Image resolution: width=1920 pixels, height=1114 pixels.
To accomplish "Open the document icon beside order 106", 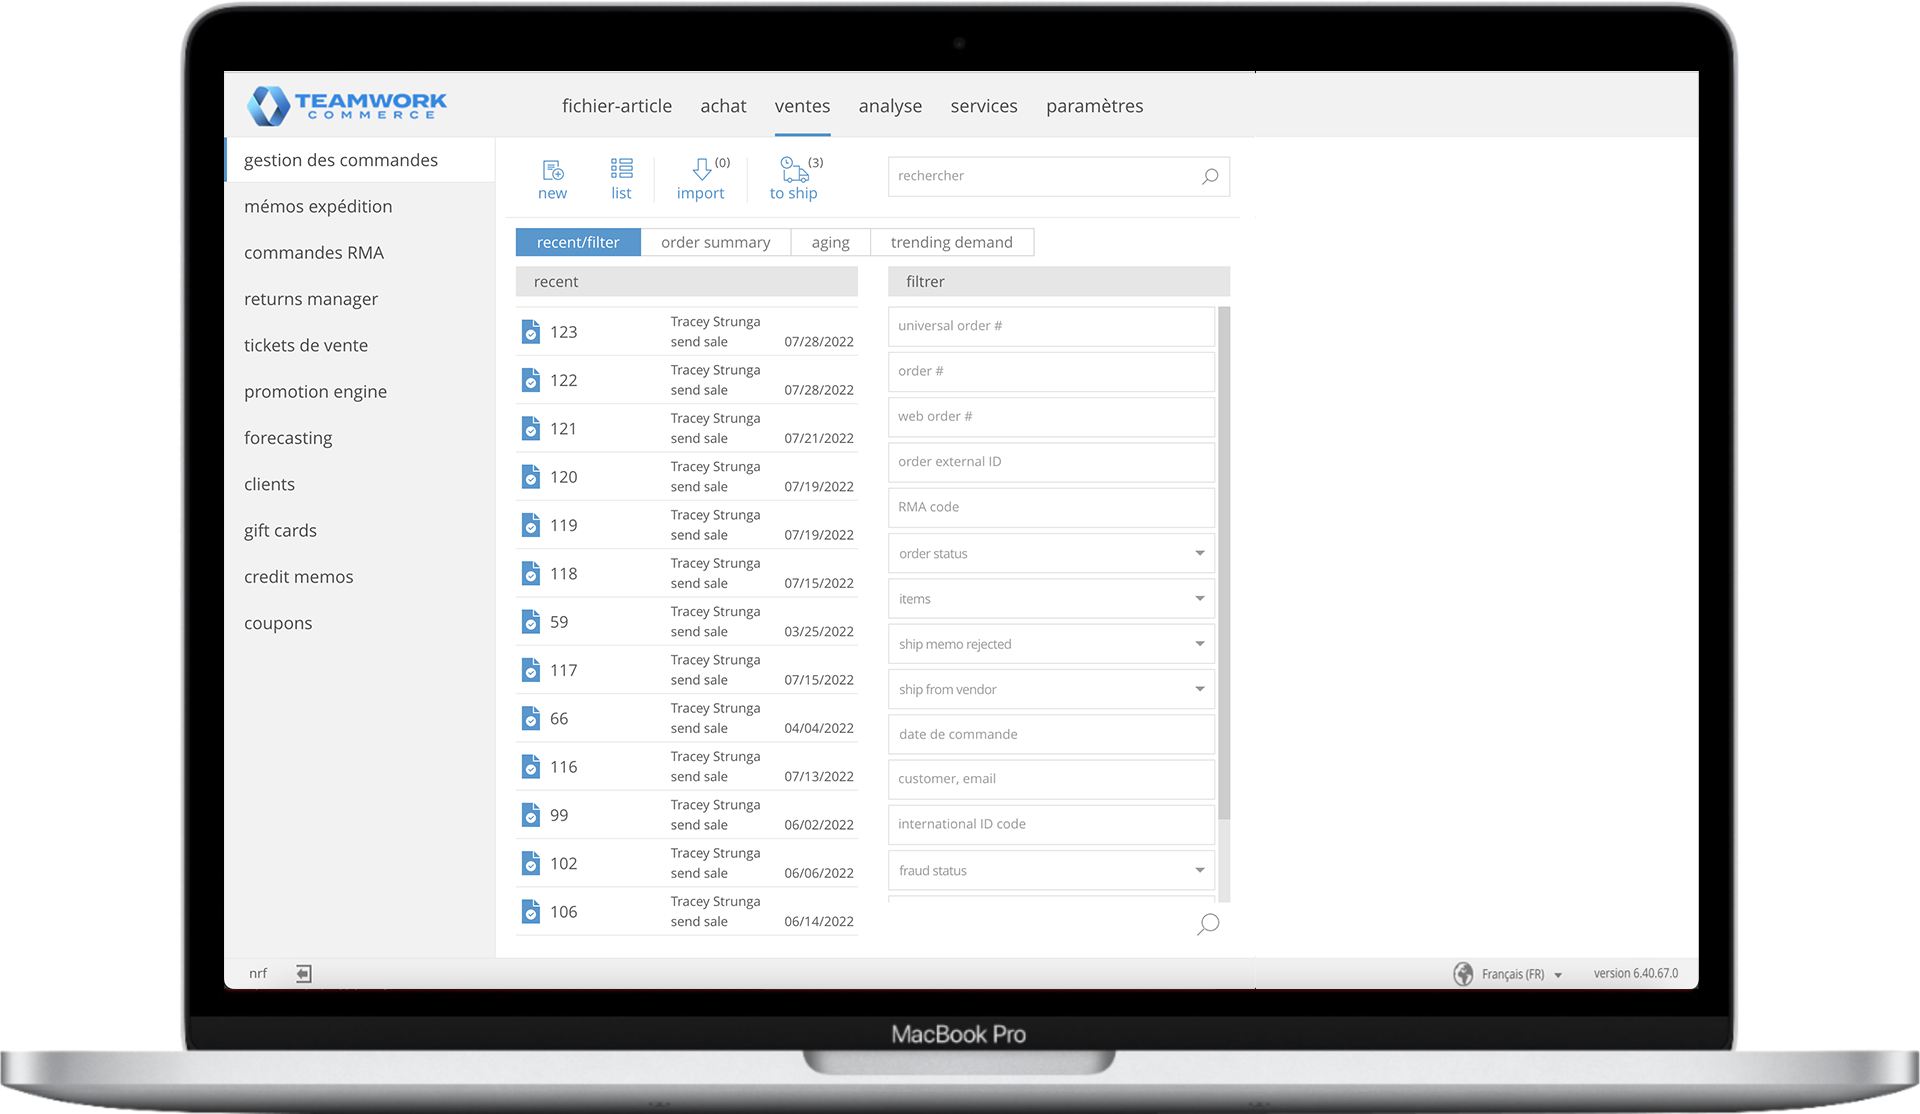I will click(531, 911).
